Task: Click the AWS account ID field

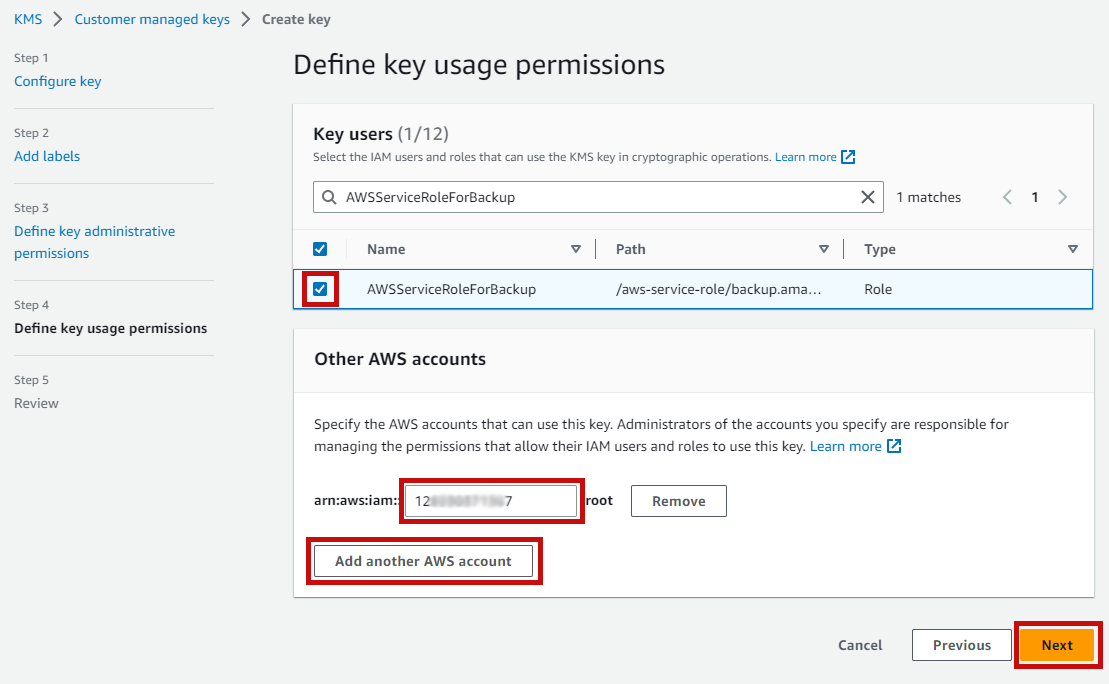Action: click(491, 501)
